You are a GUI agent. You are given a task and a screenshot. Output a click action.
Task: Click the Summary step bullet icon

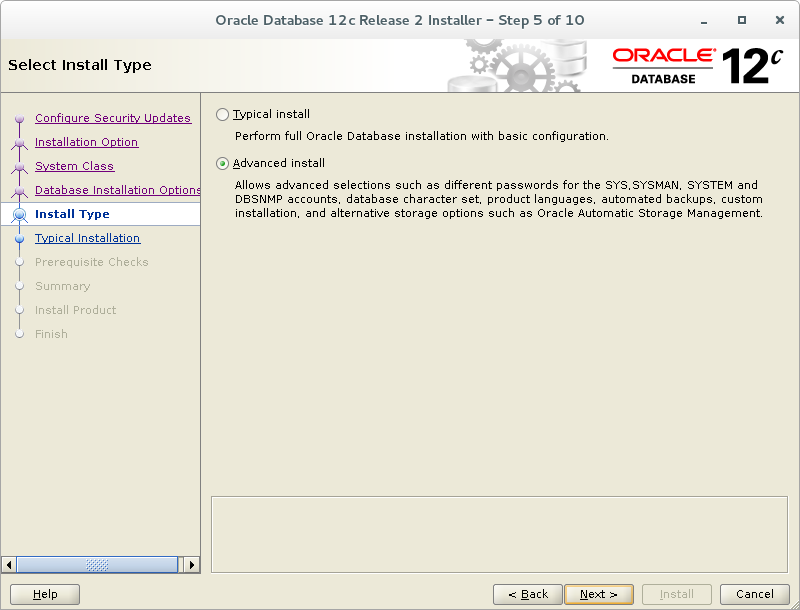(x=19, y=286)
